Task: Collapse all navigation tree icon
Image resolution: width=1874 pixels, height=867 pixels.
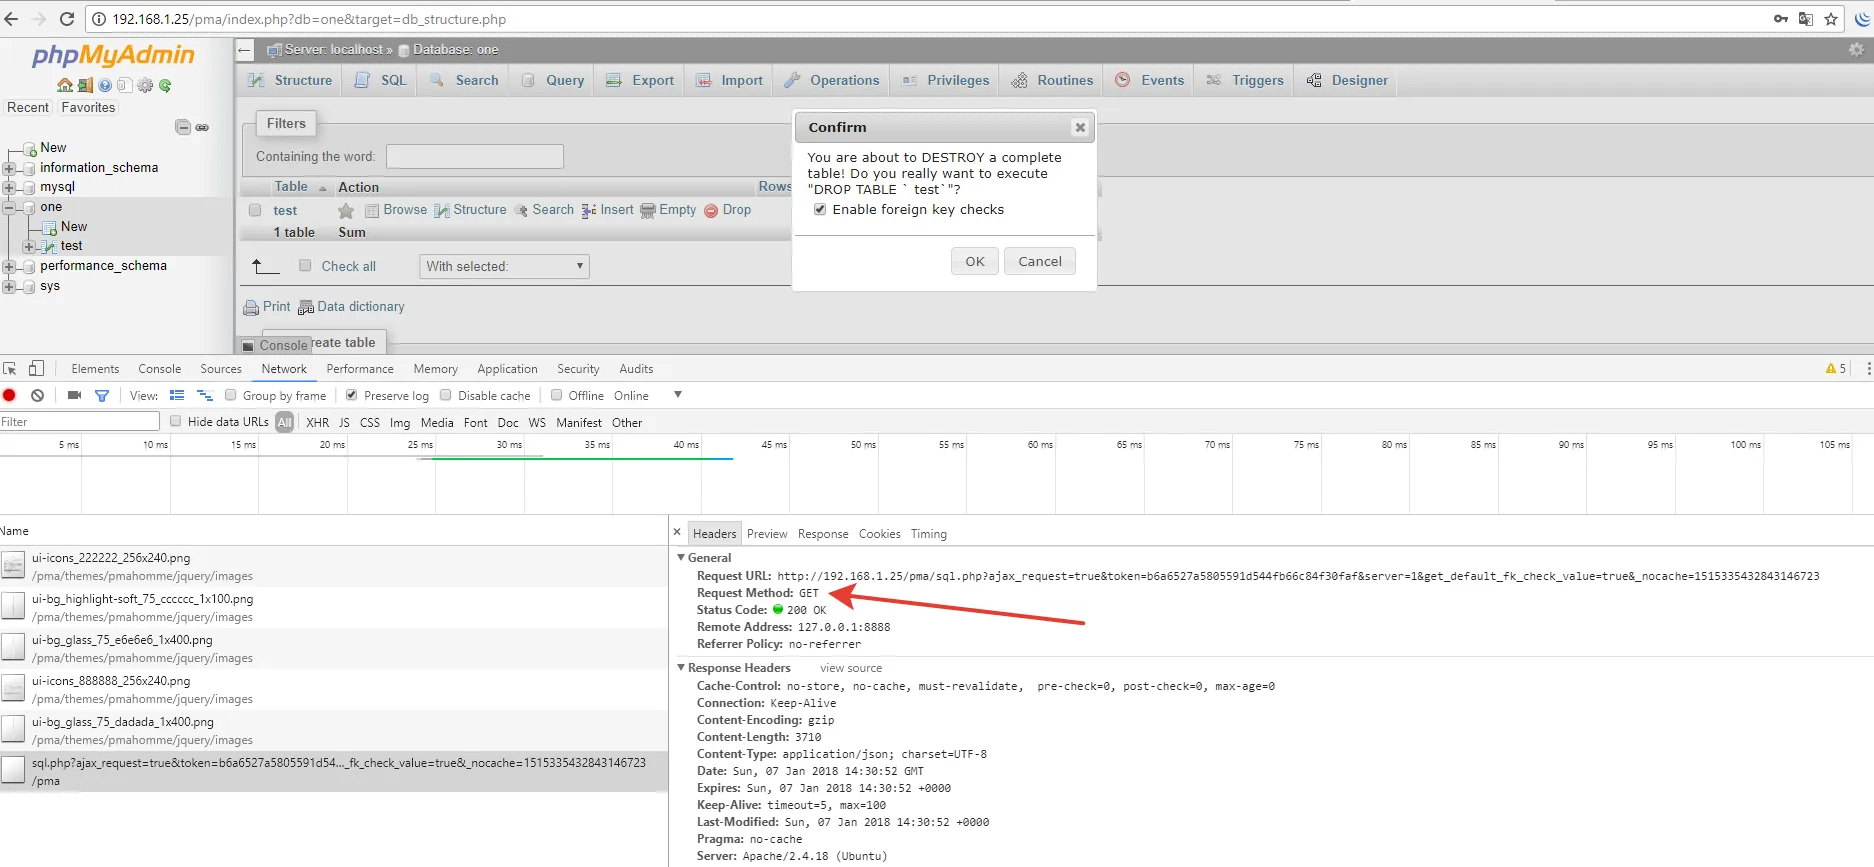Action: click(183, 127)
